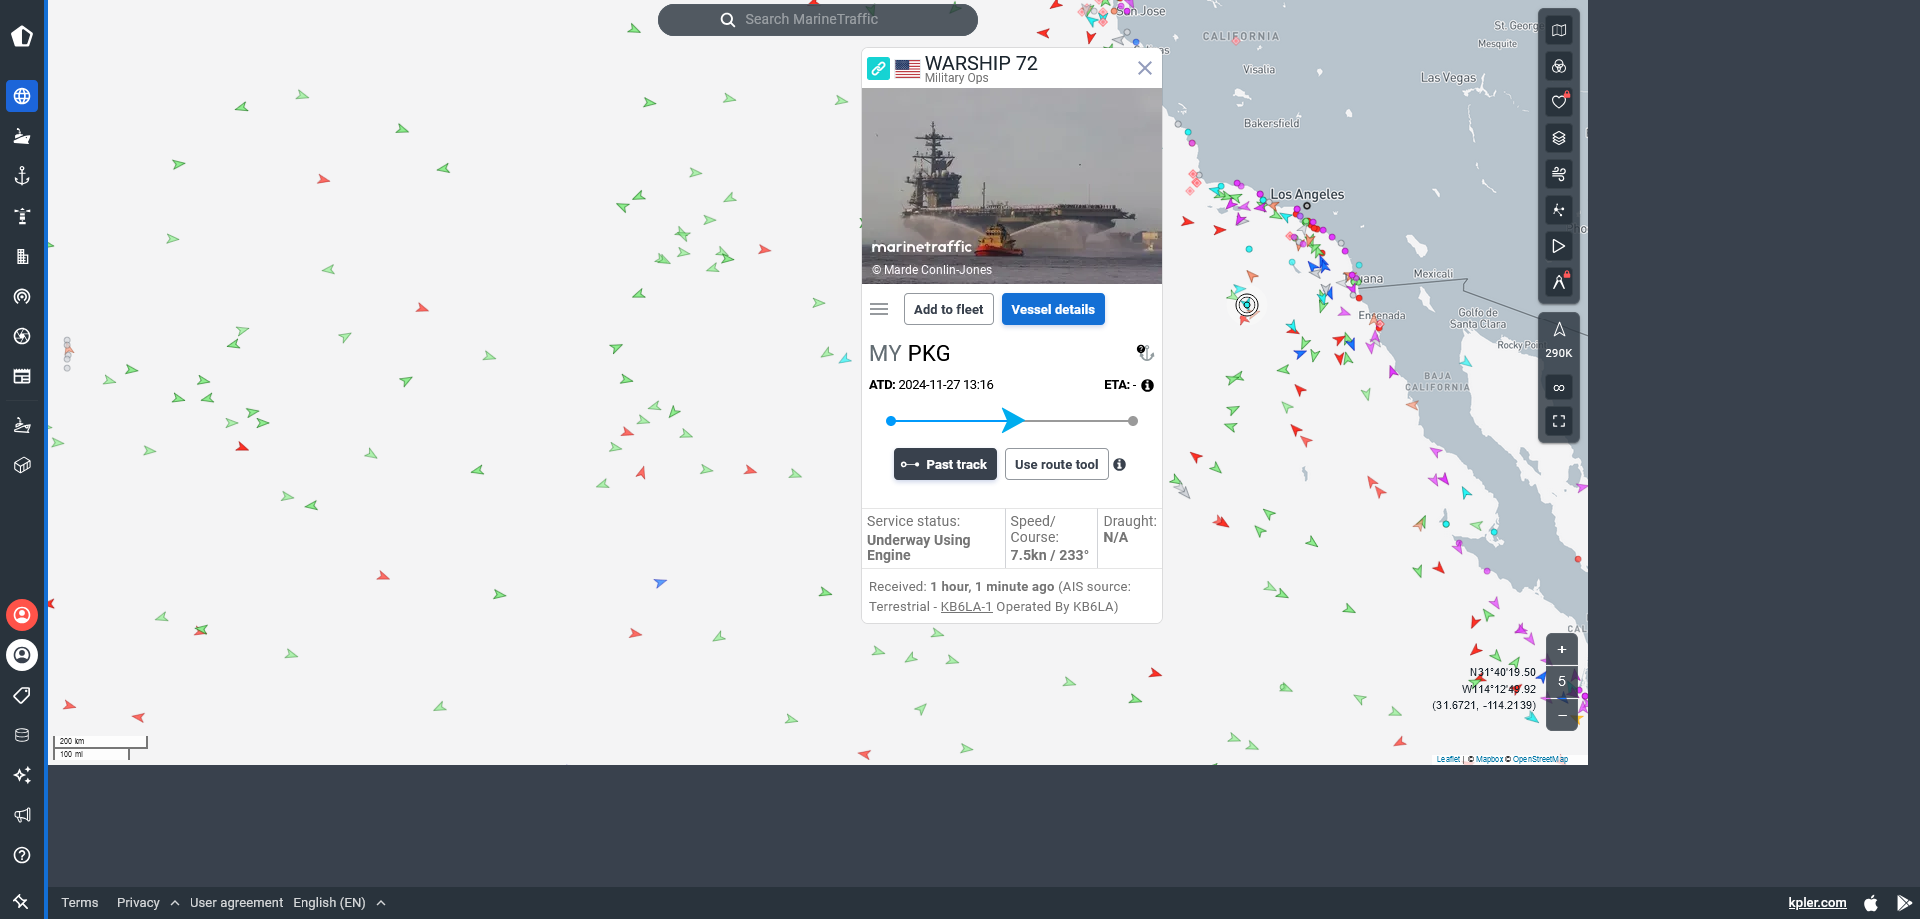Open the vessel filters circles icon
This screenshot has width=1920, height=919.
point(1559,66)
